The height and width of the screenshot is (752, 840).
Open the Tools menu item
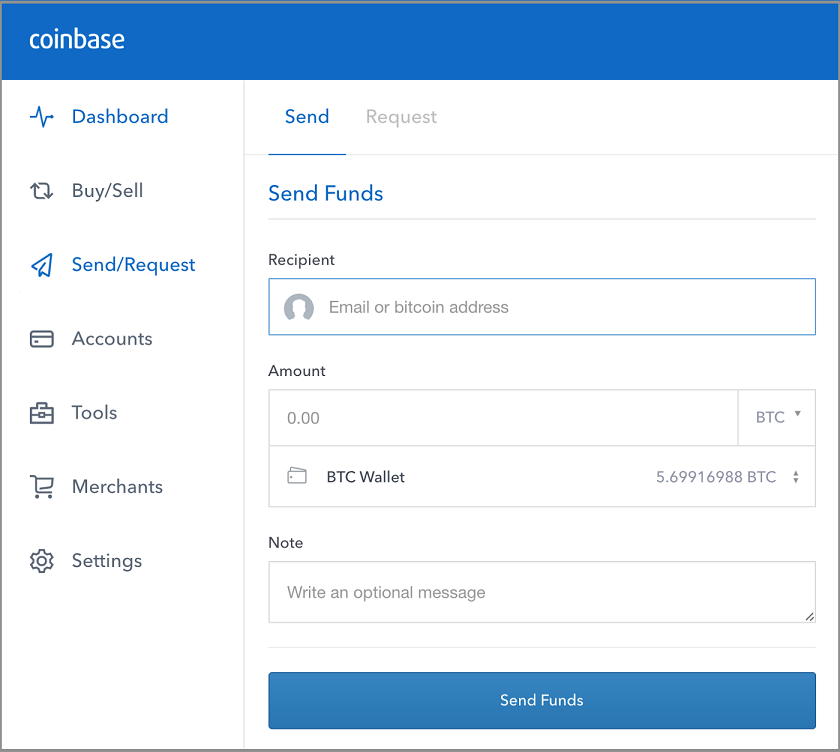(94, 413)
